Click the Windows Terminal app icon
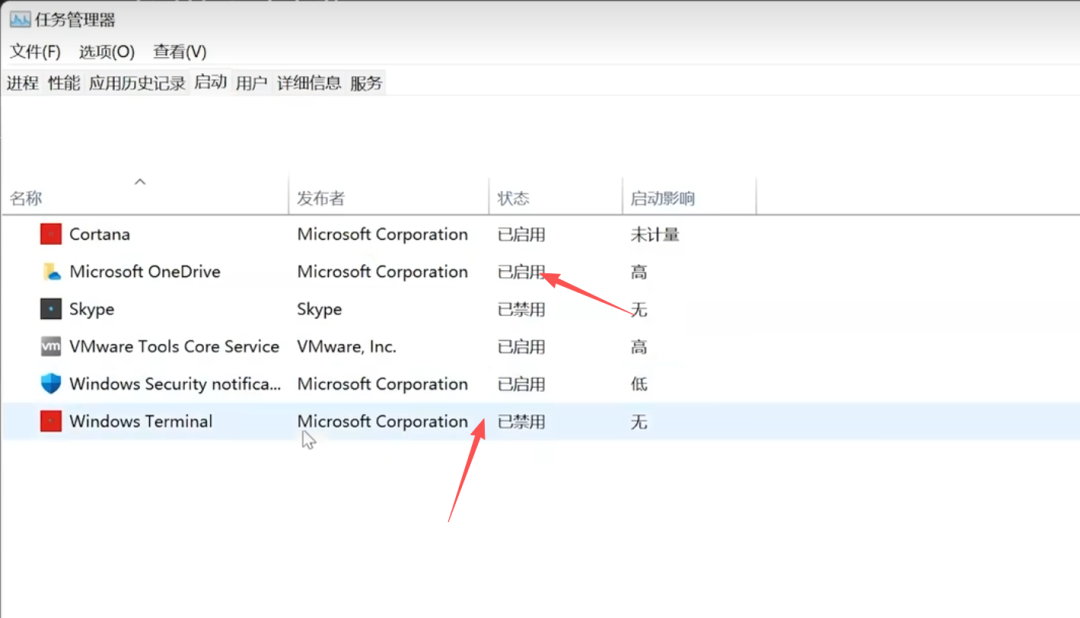This screenshot has width=1080, height=618. point(51,422)
